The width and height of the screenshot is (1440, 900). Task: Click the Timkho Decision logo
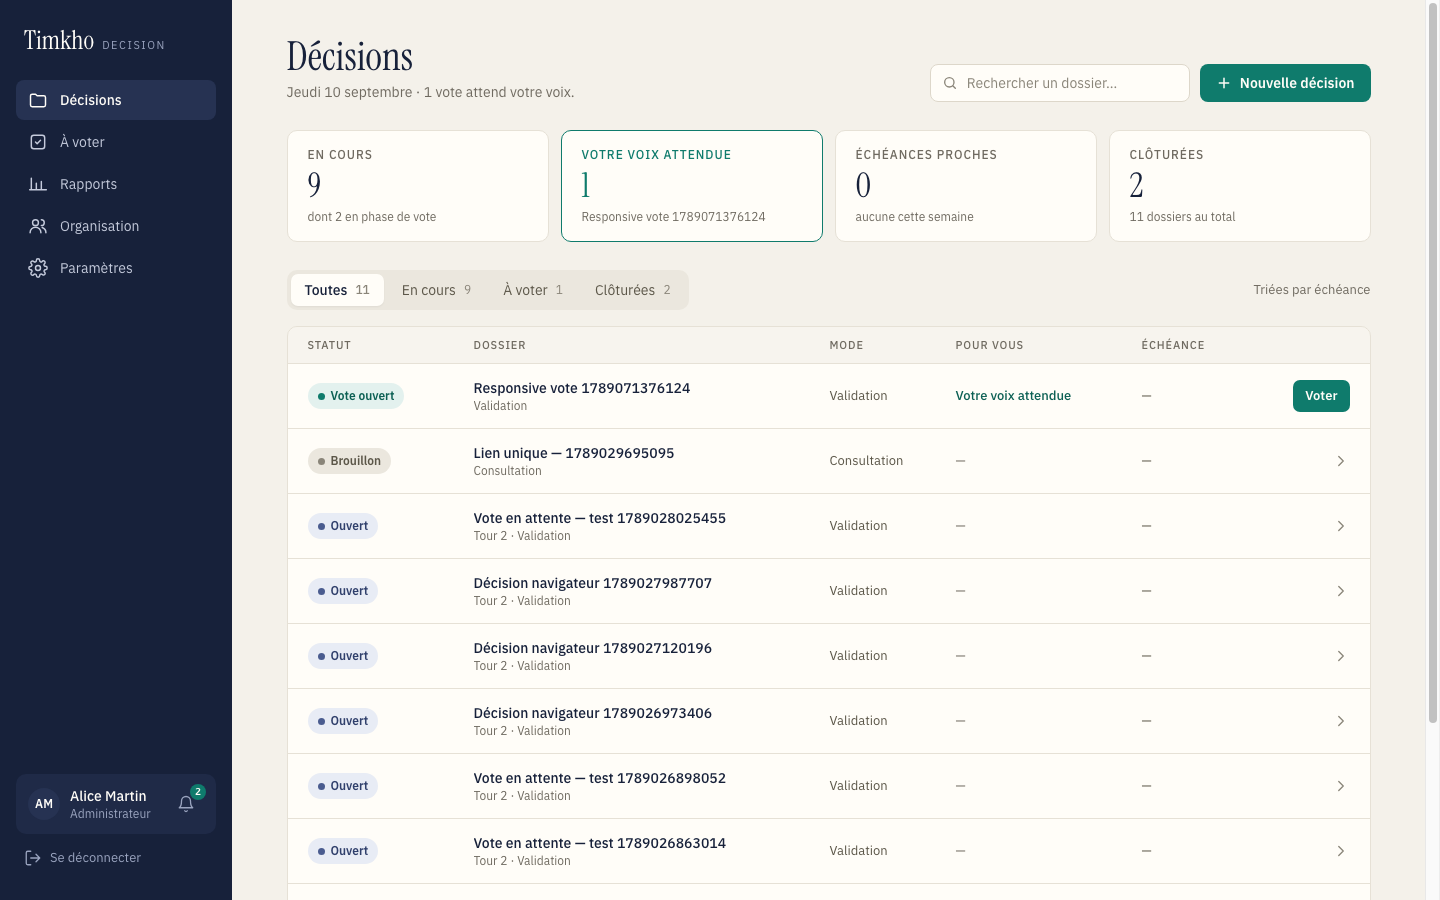tap(94, 41)
